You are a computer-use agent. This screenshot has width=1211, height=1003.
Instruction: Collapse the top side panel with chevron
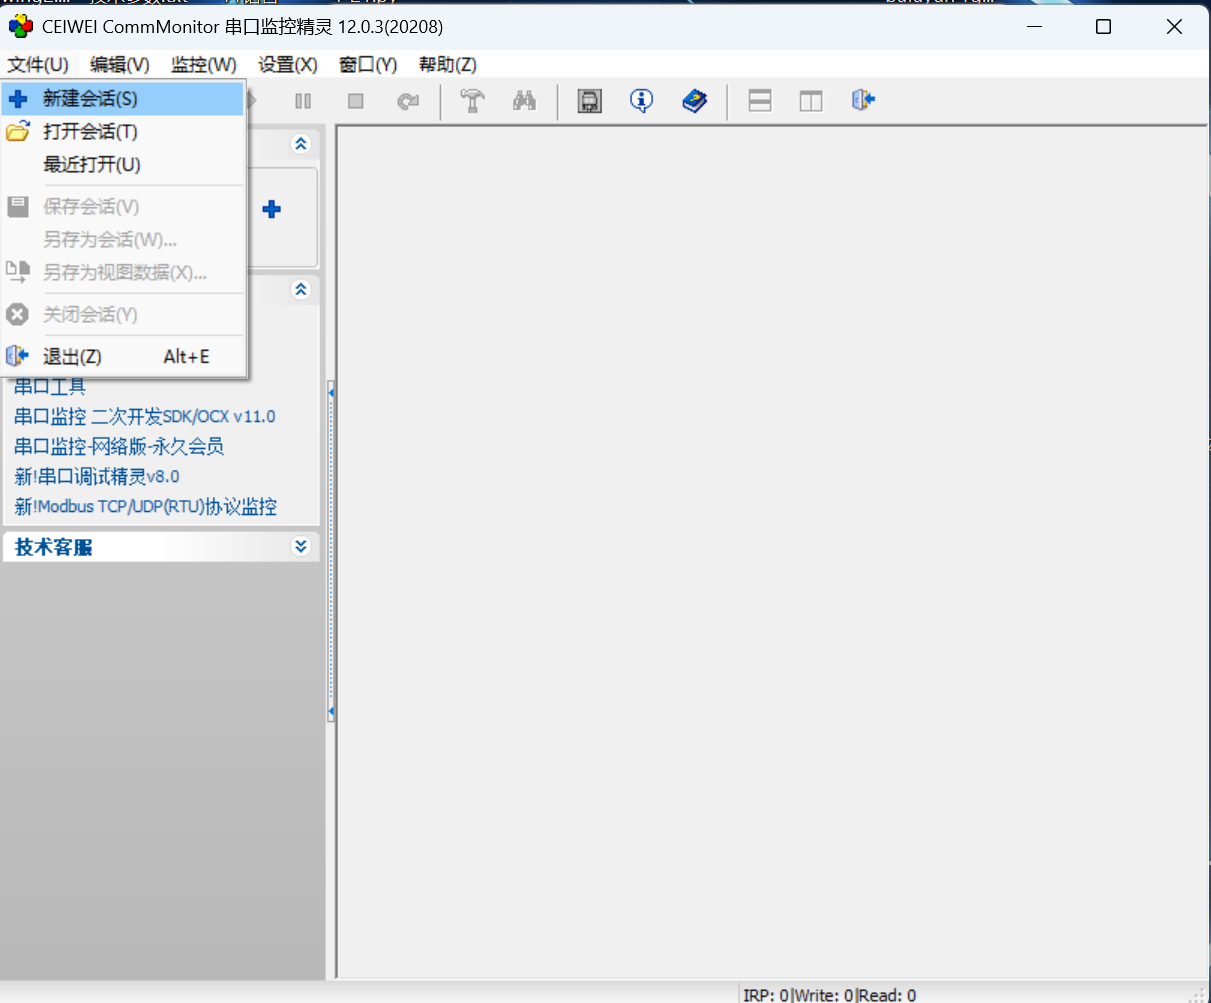pyautogui.click(x=300, y=144)
